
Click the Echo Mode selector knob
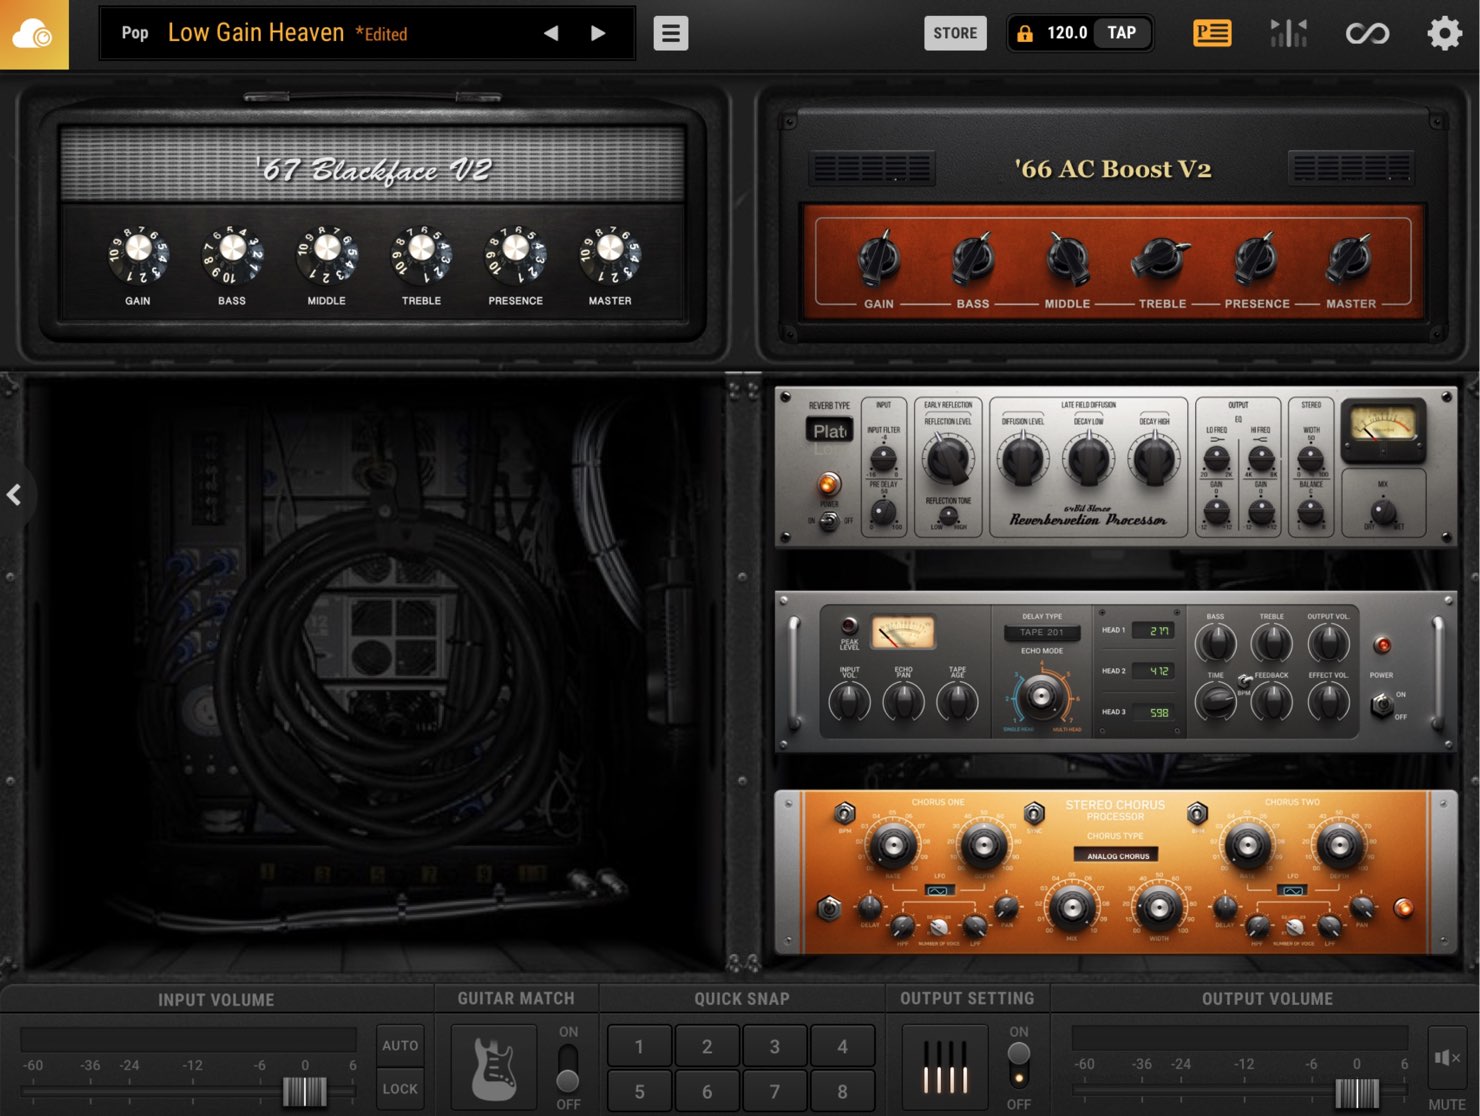pyautogui.click(x=1041, y=696)
